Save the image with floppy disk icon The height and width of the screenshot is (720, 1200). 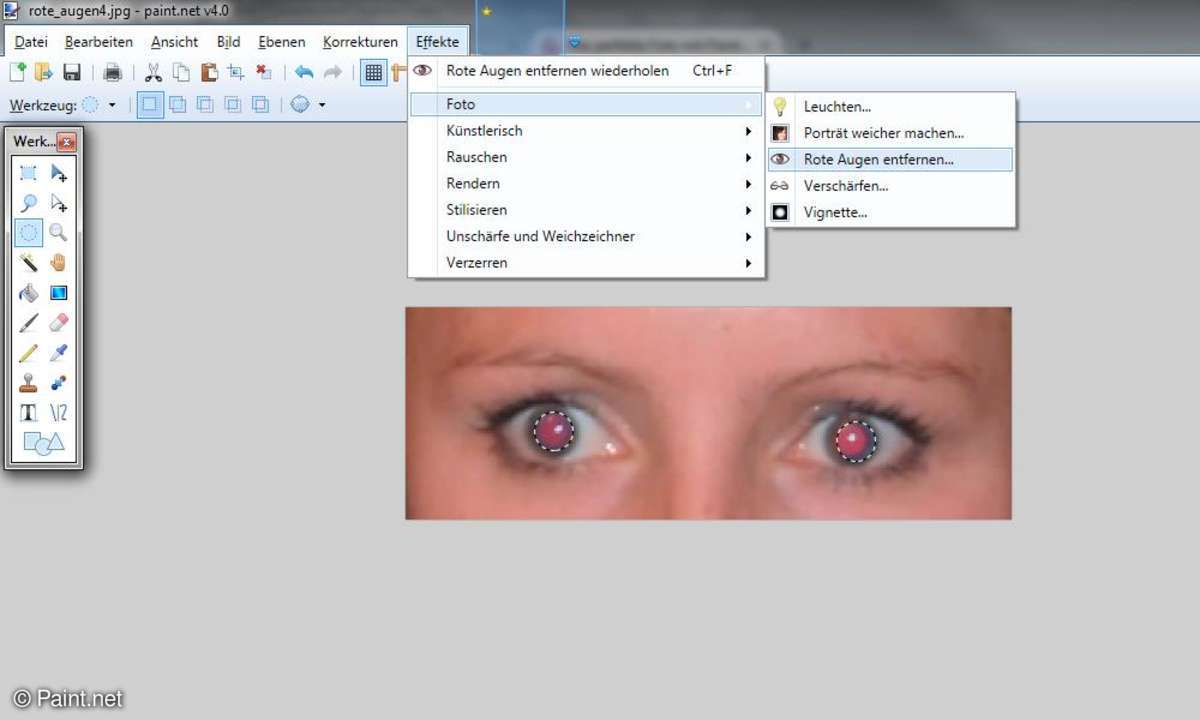[x=72, y=72]
